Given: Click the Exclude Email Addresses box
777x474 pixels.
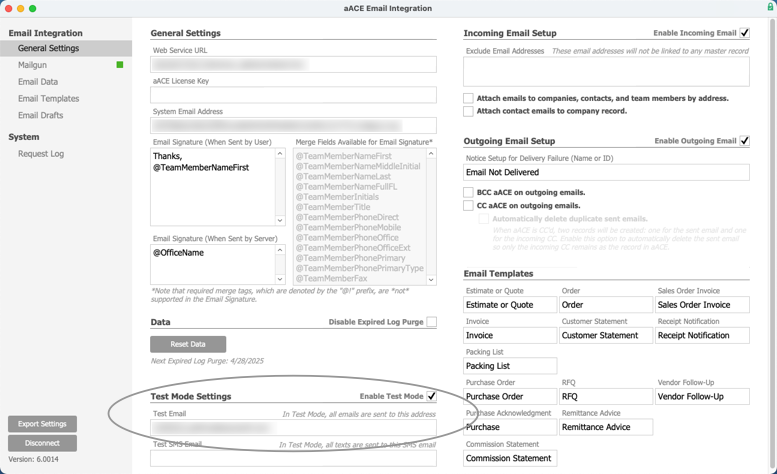Looking at the screenshot, I should 606,72.
